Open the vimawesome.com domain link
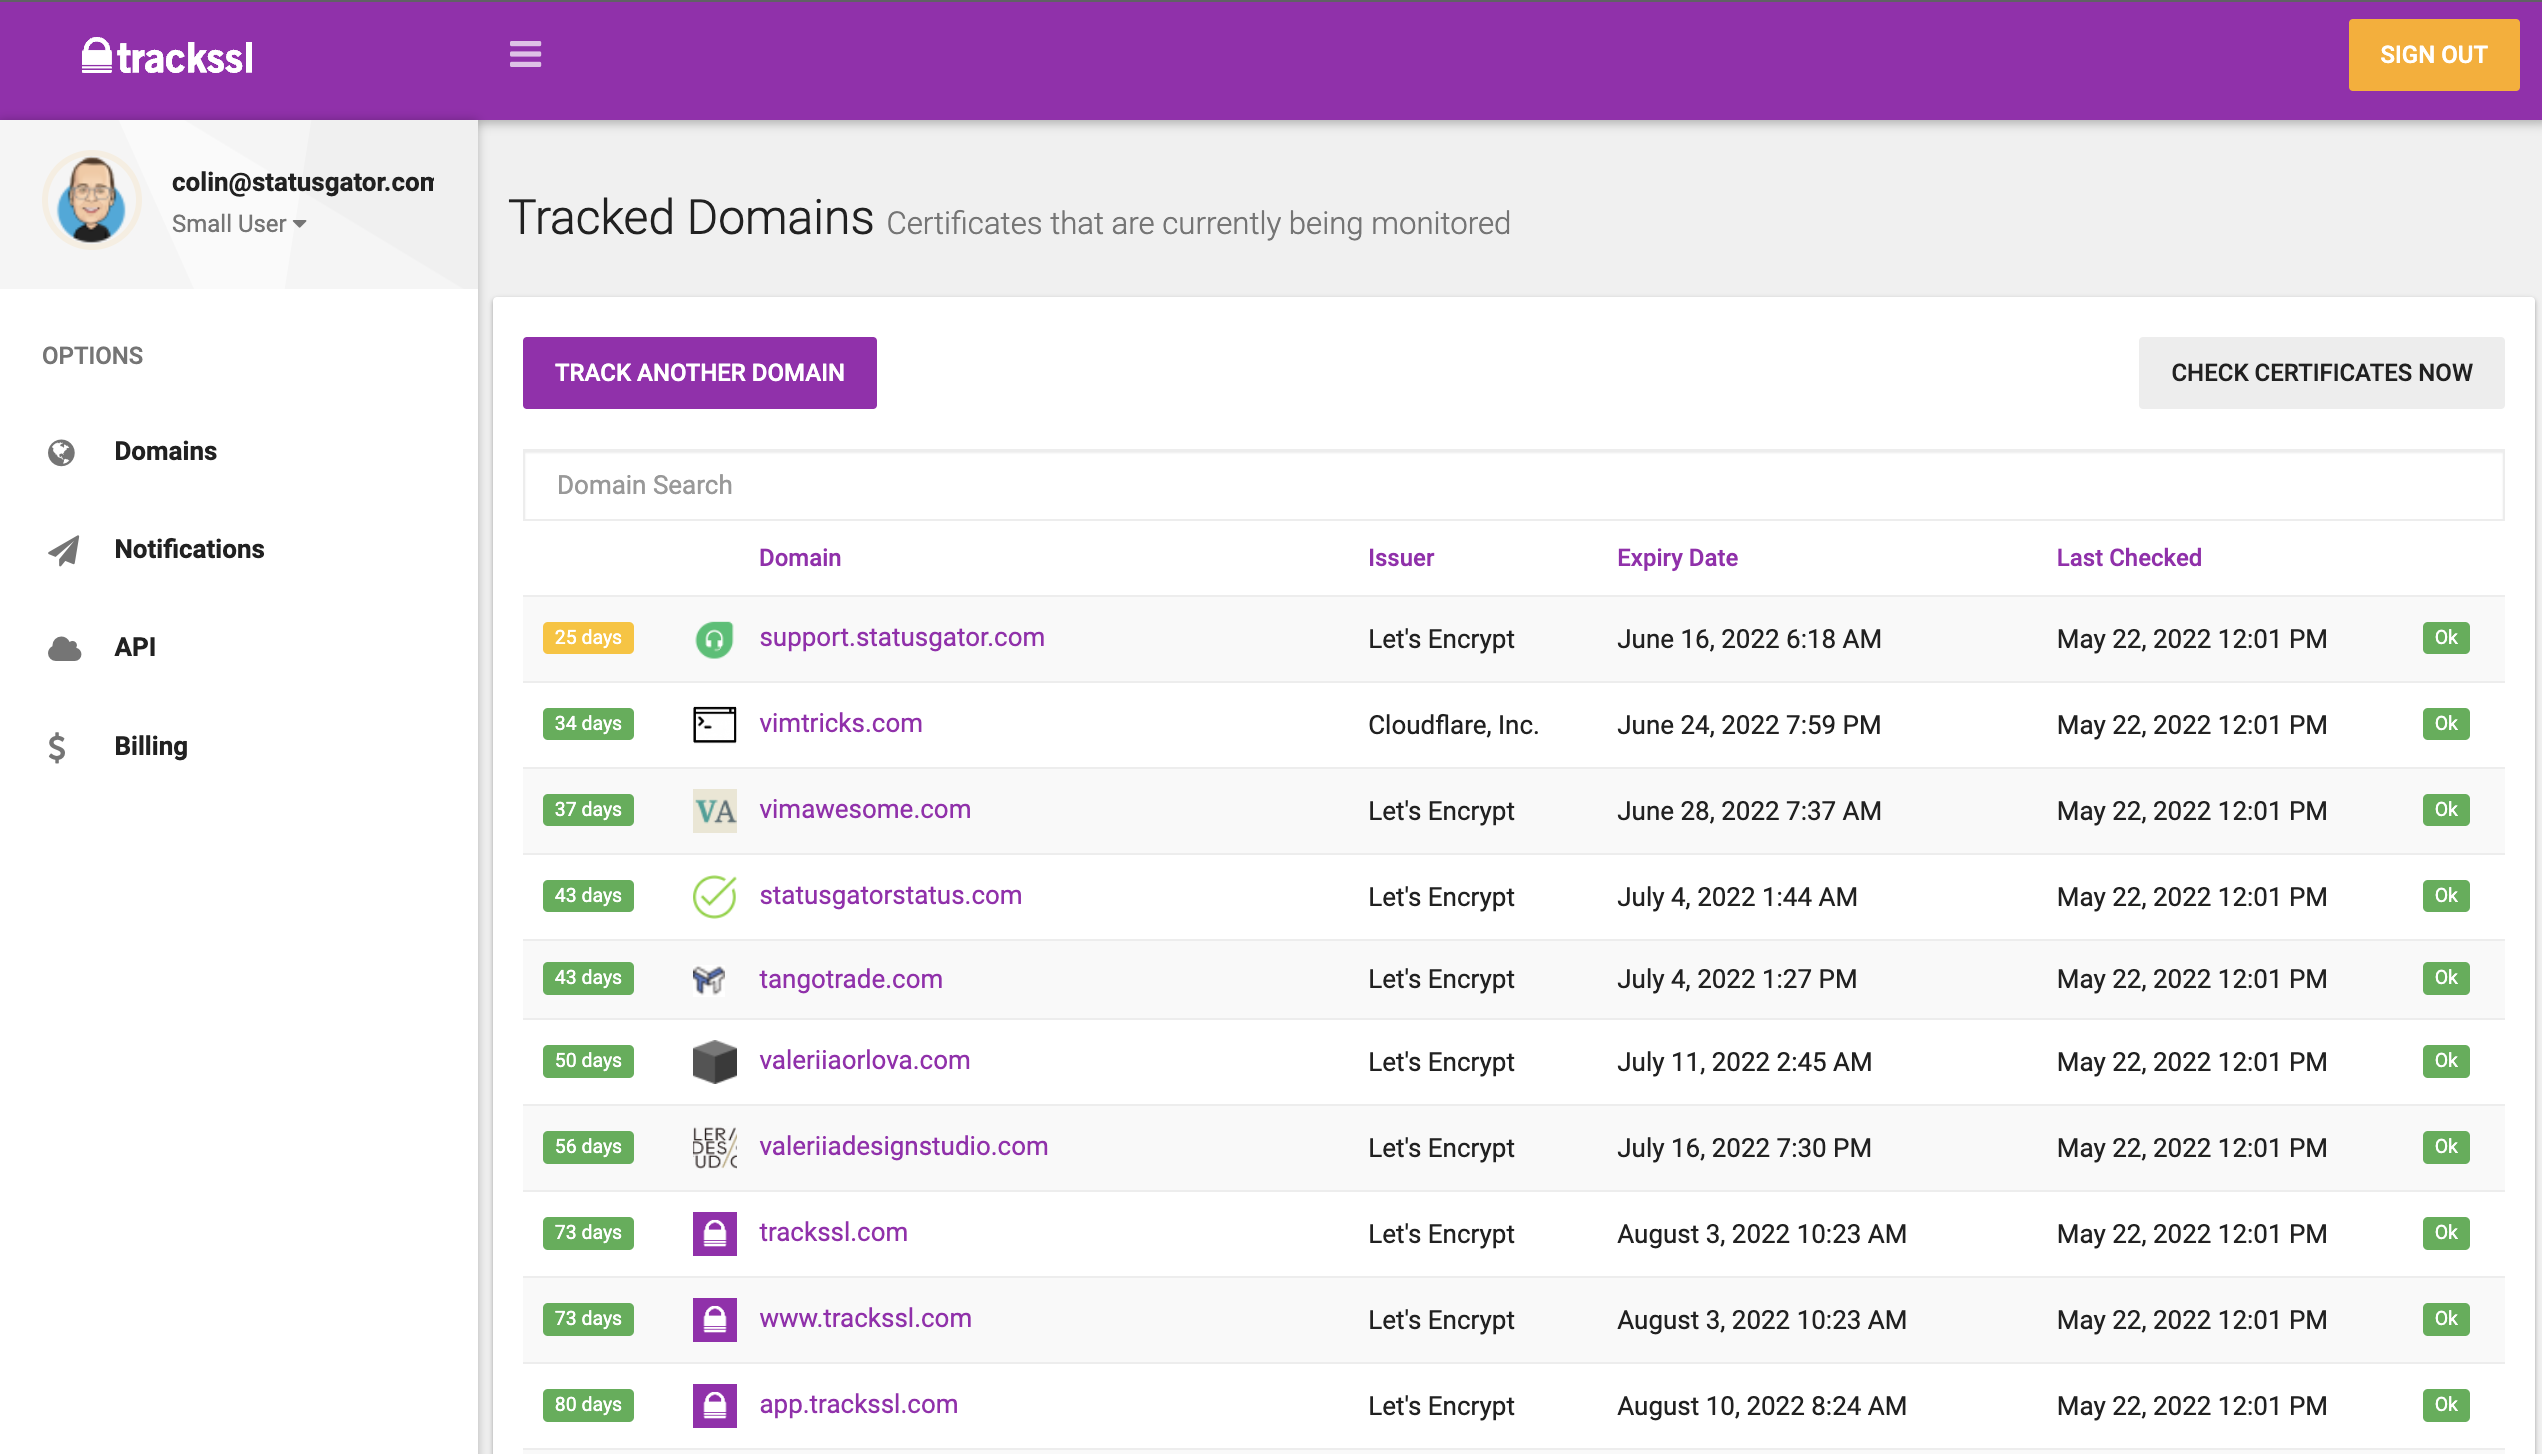The height and width of the screenshot is (1454, 2542). click(864, 809)
